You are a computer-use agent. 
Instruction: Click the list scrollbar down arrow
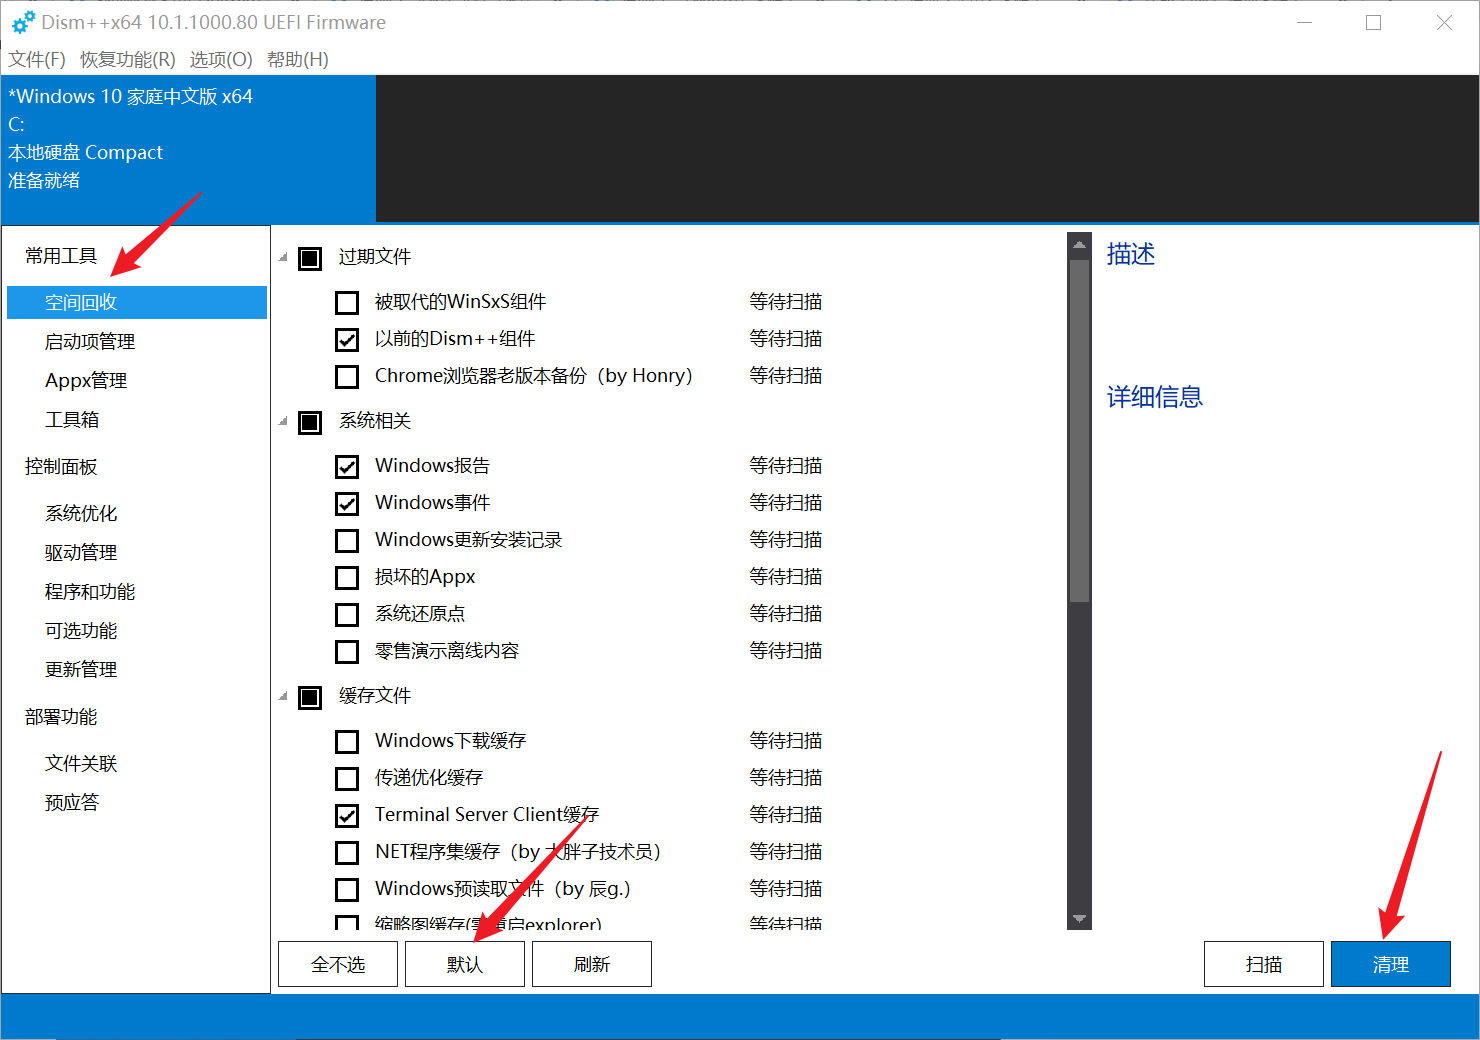(x=1079, y=918)
